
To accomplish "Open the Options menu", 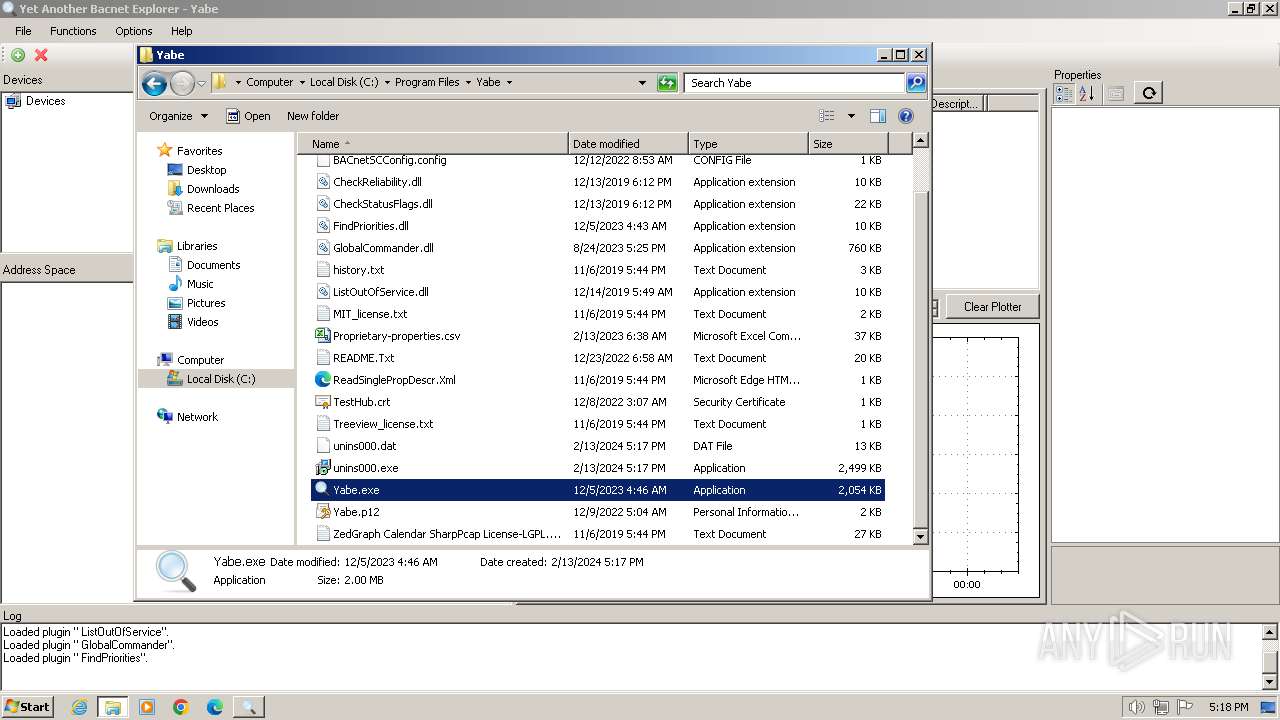I will [x=133, y=31].
